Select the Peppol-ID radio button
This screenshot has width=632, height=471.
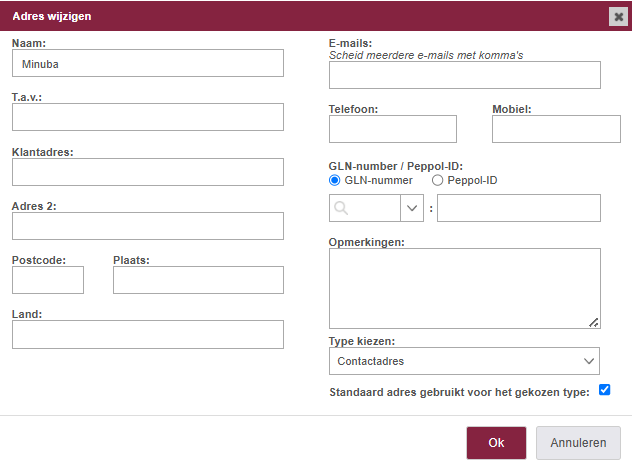[x=437, y=180]
